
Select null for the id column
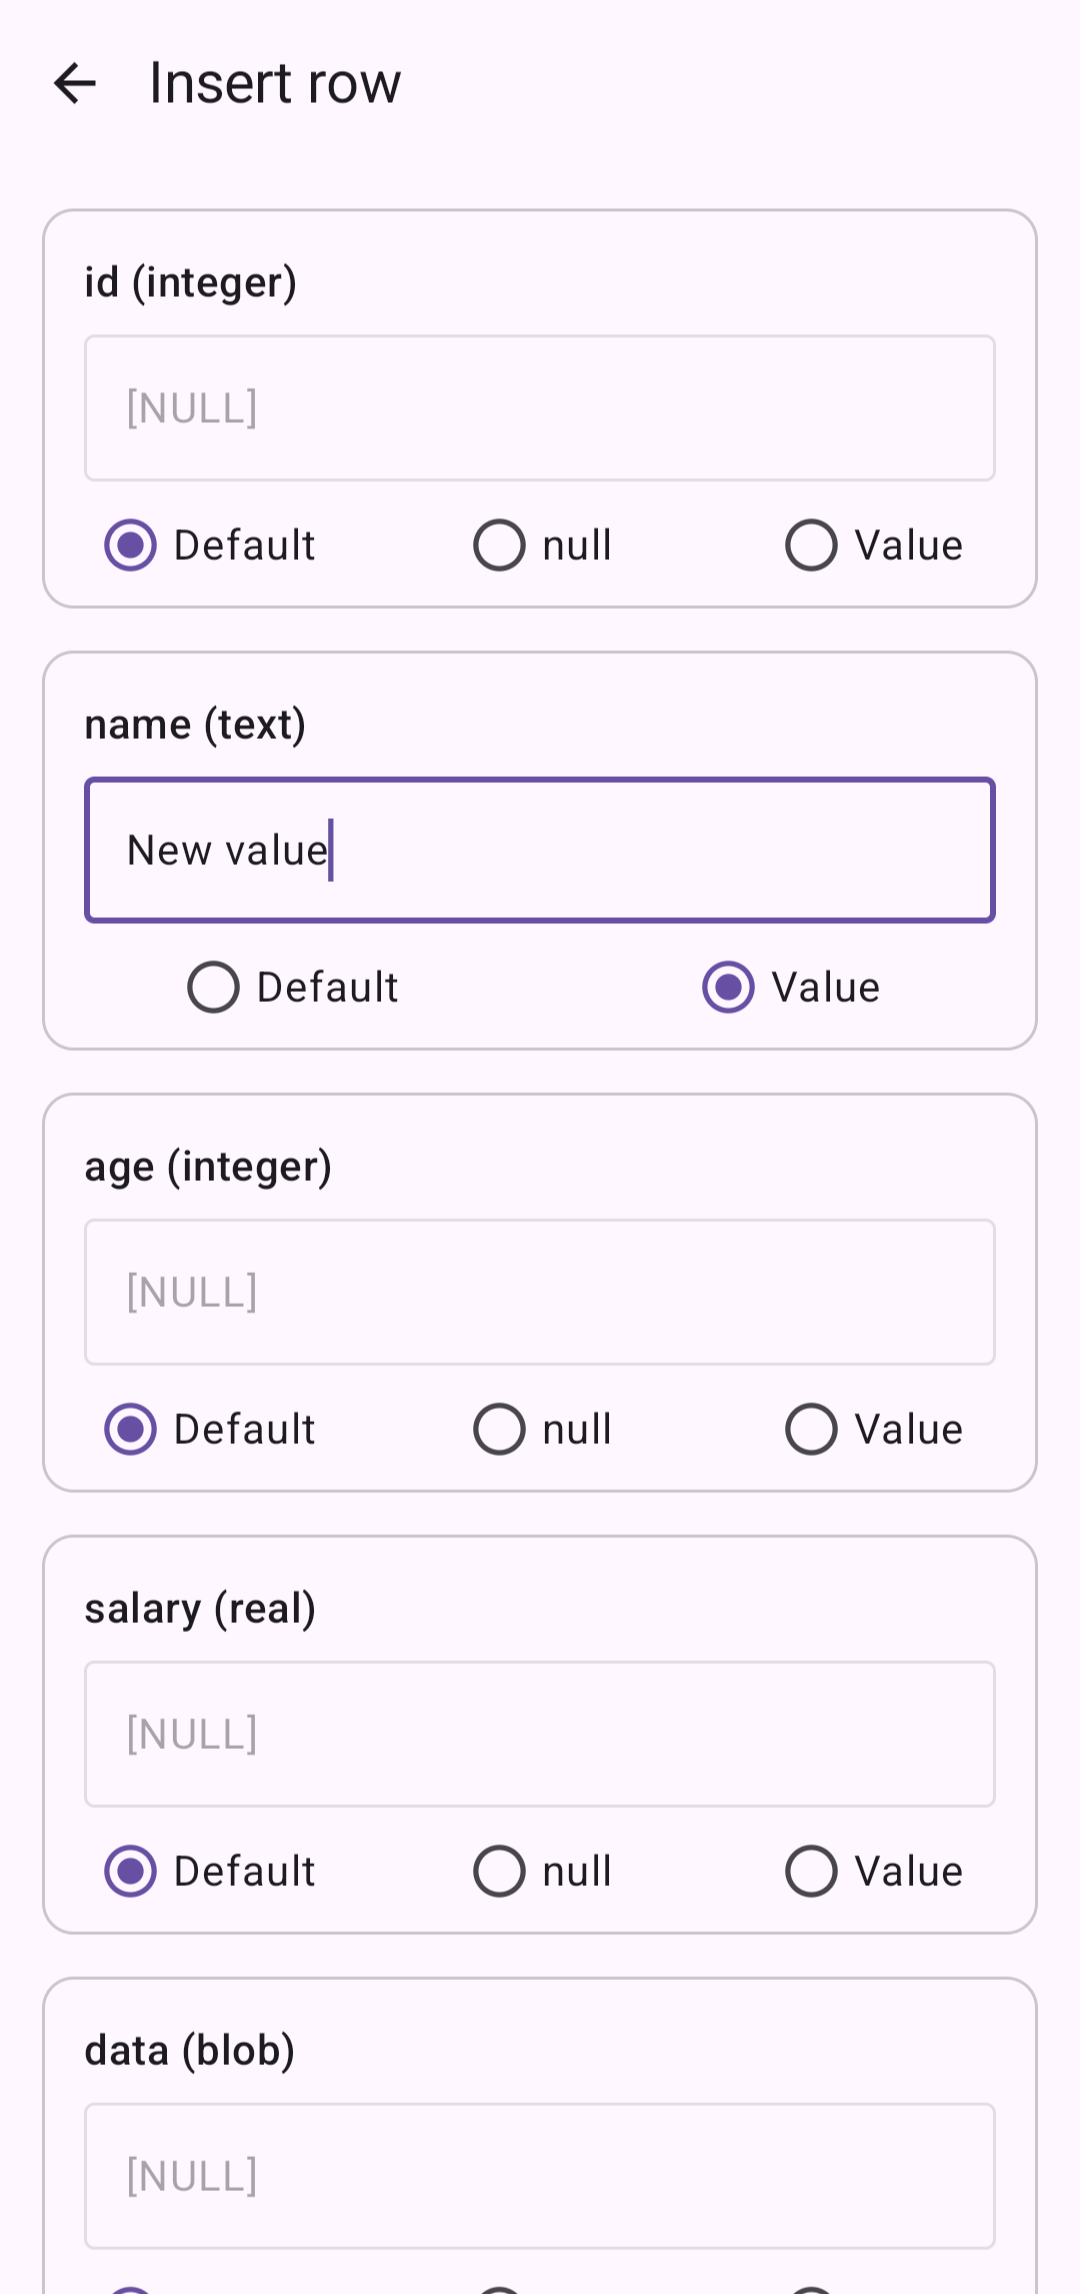tap(500, 545)
